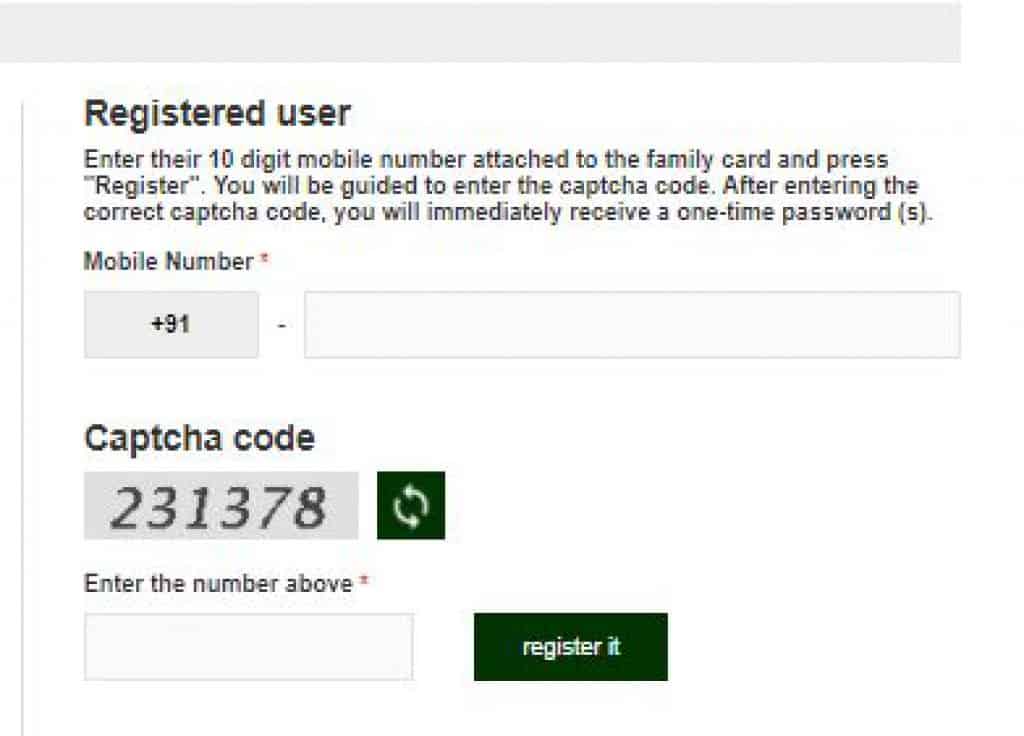Click the captcha image showing 231378

coord(221,505)
